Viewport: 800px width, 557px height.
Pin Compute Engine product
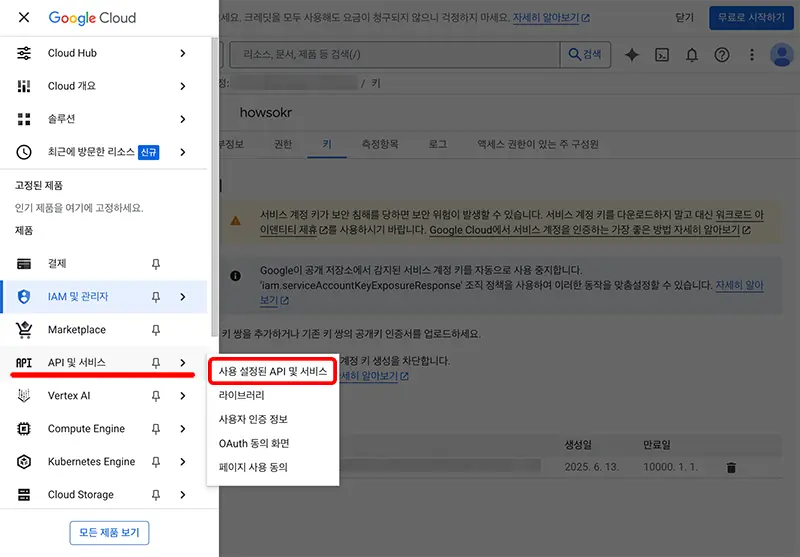click(x=156, y=429)
